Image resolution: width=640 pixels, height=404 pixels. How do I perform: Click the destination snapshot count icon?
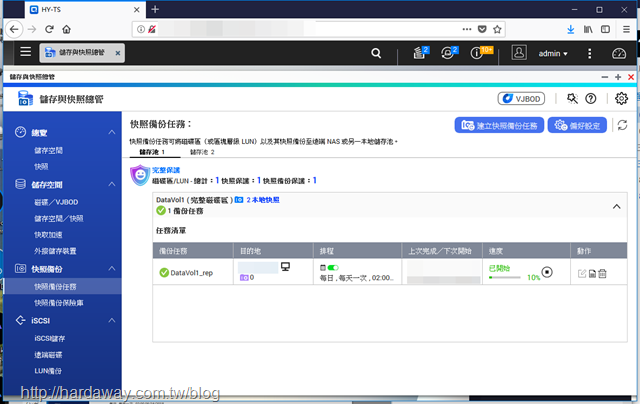coord(244,277)
